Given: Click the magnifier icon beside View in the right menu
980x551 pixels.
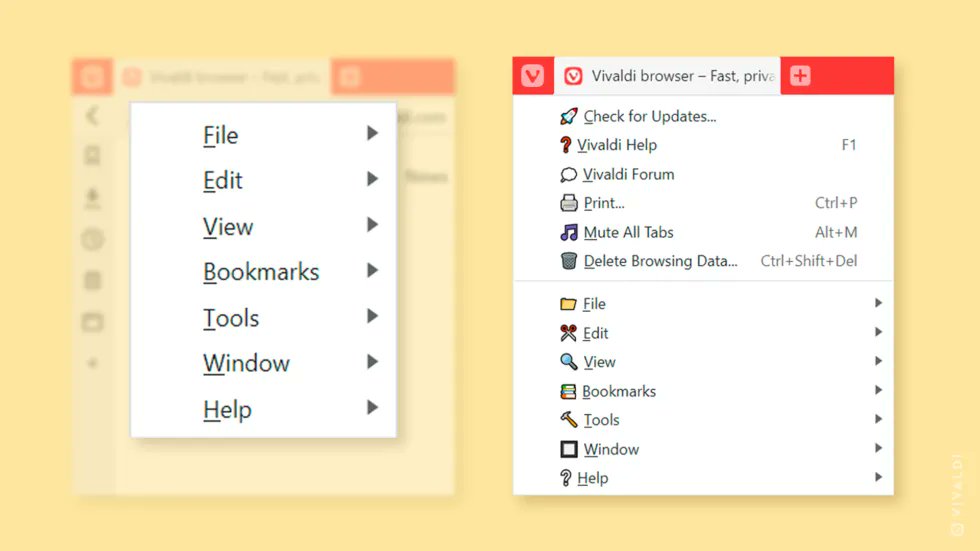Looking at the screenshot, I should [568, 362].
